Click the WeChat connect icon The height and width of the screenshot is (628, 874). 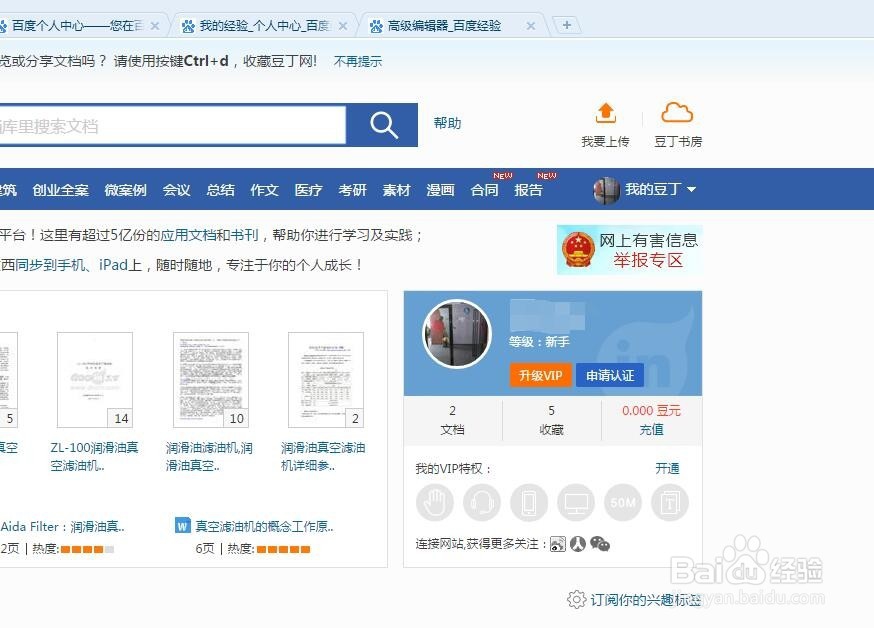click(x=600, y=544)
